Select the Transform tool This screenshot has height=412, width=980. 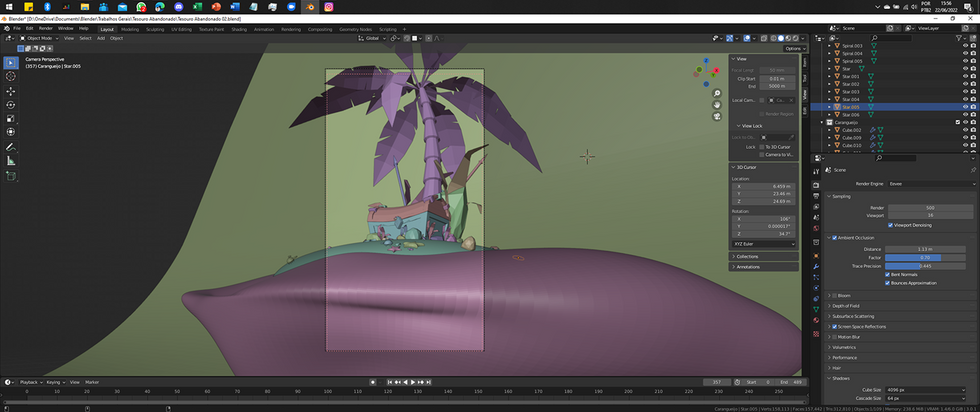point(11,133)
